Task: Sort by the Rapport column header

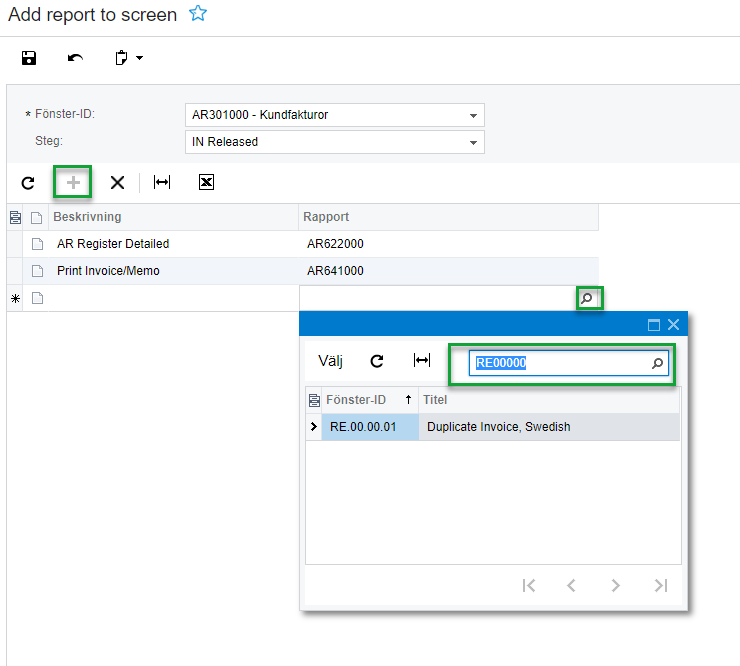Action: point(448,217)
